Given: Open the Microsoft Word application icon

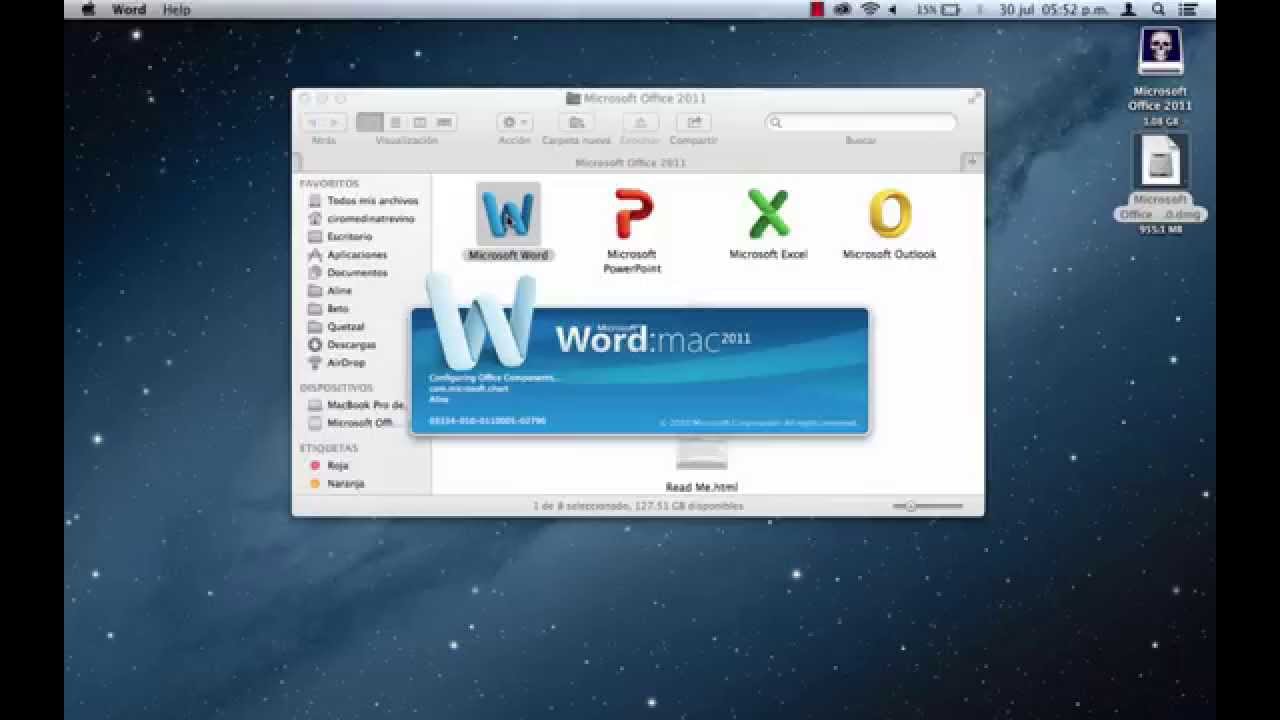Looking at the screenshot, I should (508, 214).
